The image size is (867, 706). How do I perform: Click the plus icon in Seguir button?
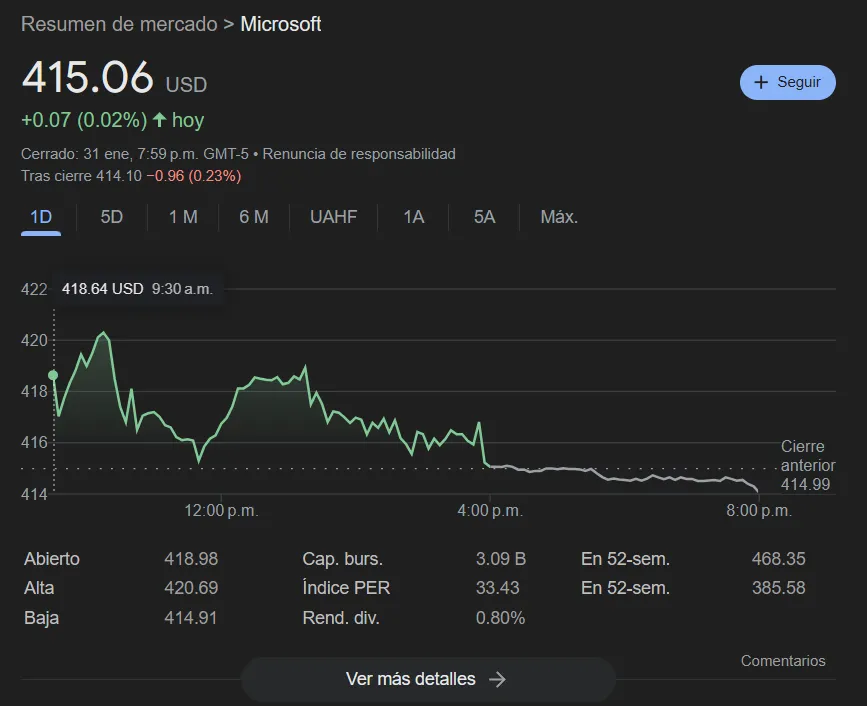(x=761, y=82)
